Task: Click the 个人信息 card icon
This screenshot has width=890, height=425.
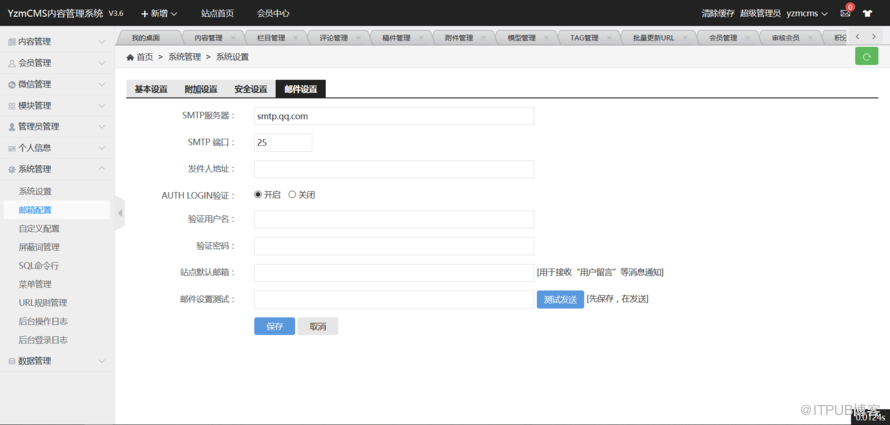Action: tap(12, 148)
